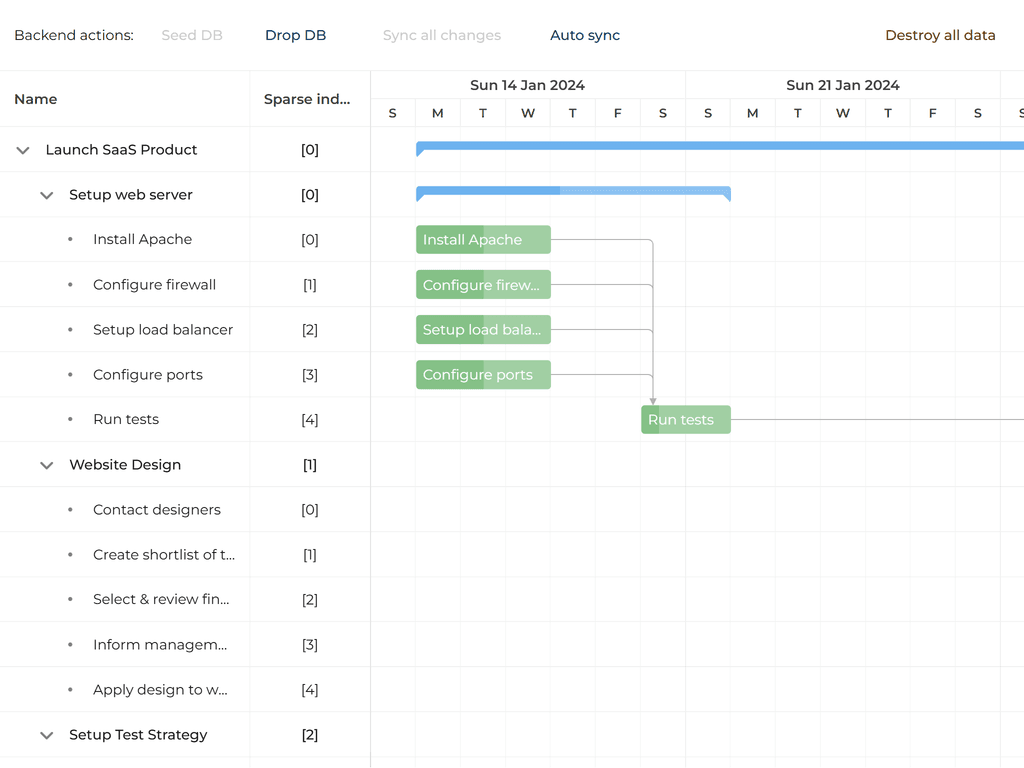1024x768 pixels.
Task: Click Drop DB in backend actions
Action: coord(295,34)
